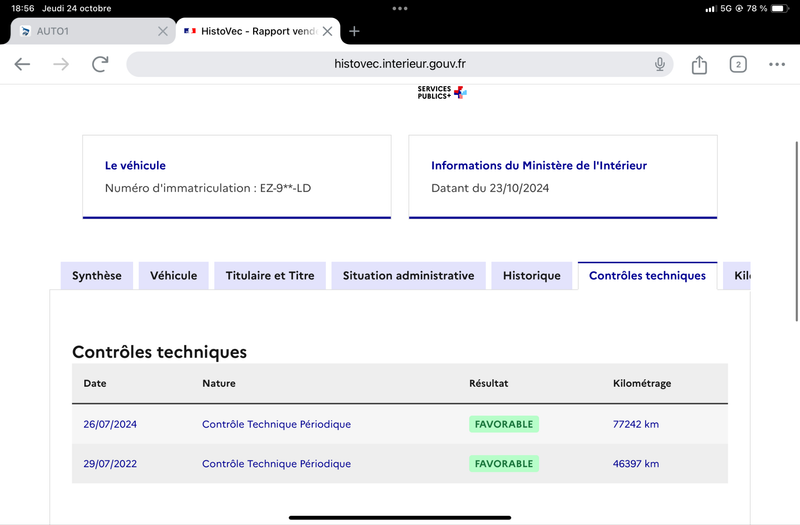This screenshot has width=800, height=525.
Task: Click Contrôle Technique Périodique in 29/07/2022 row
Action: [277, 464]
